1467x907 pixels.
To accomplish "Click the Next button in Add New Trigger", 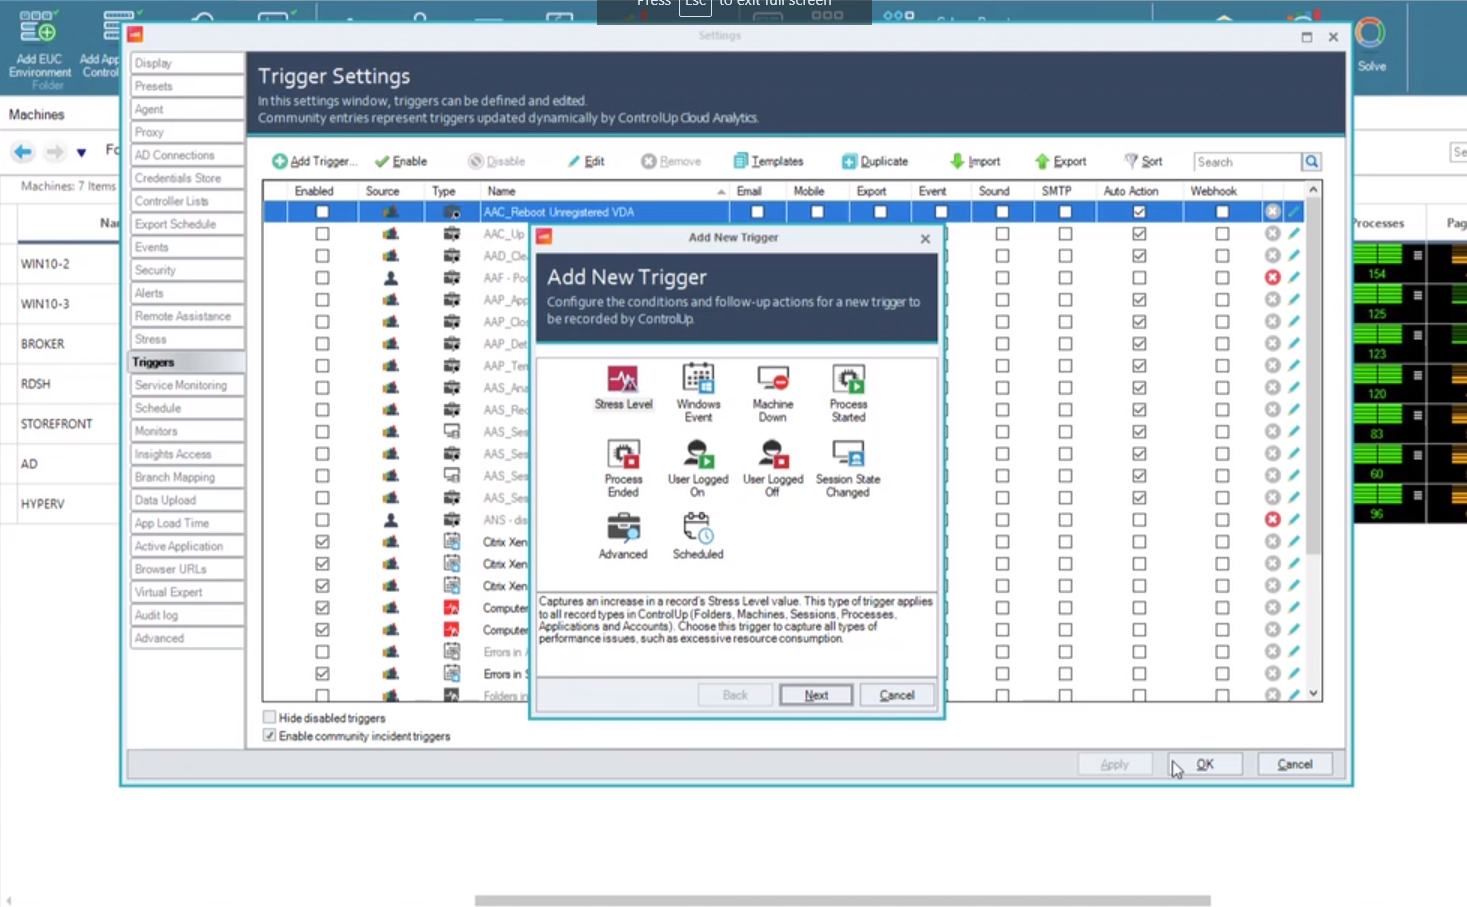I will (x=815, y=694).
